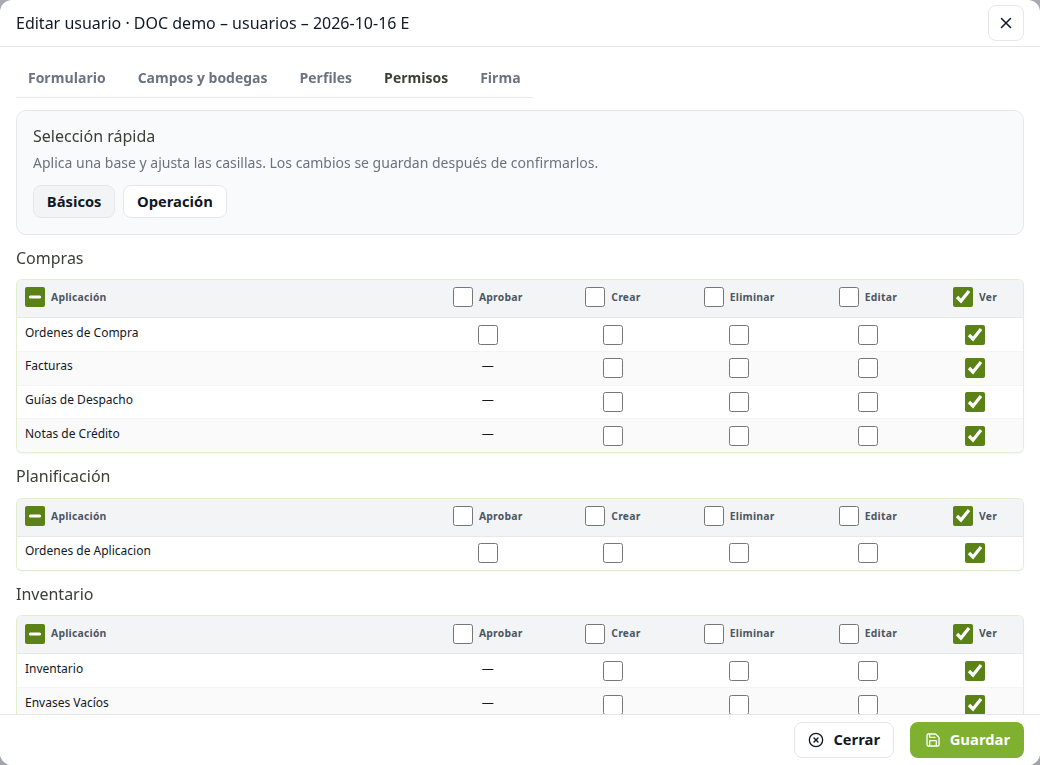Check Editar for Ordenes de Aplicacion
1040x765 pixels.
coord(868,553)
